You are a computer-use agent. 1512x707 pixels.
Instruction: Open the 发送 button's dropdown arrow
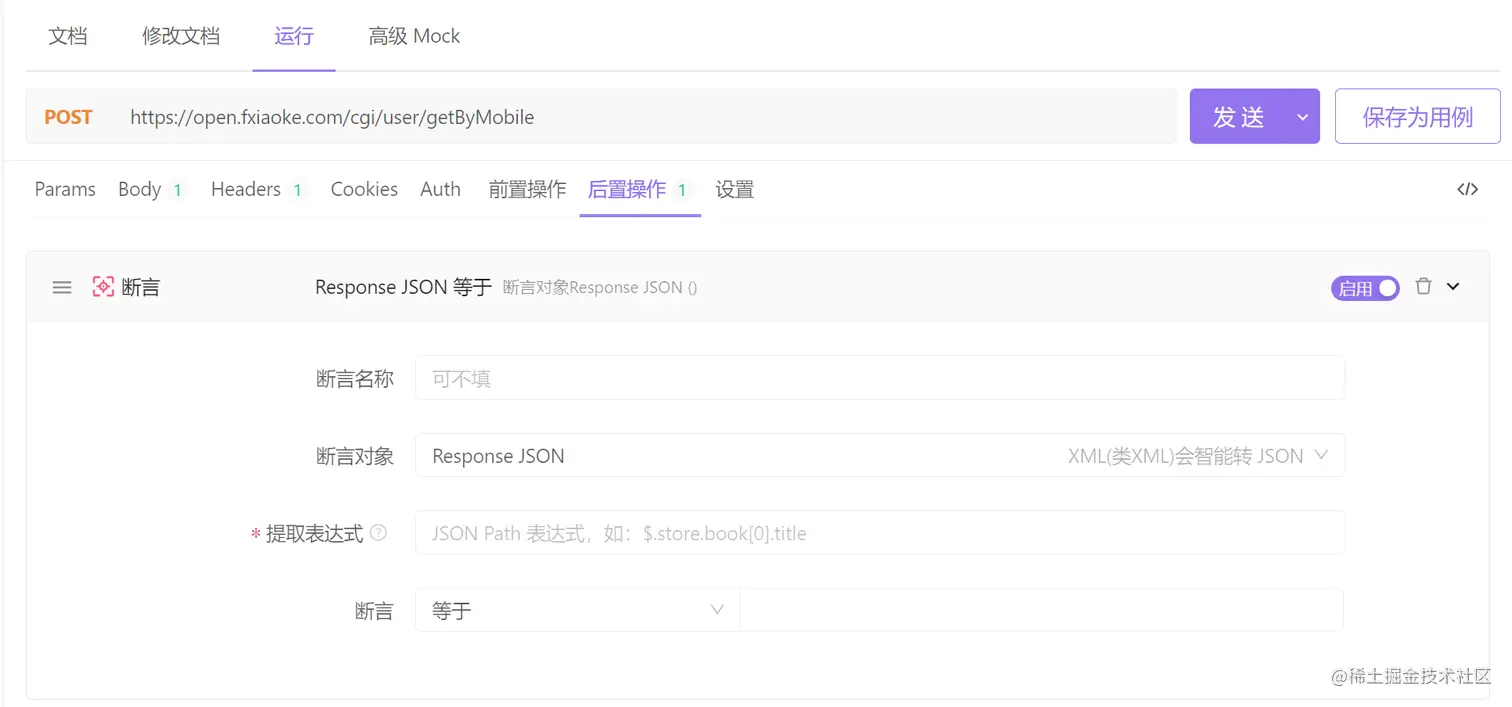(1302, 116)
